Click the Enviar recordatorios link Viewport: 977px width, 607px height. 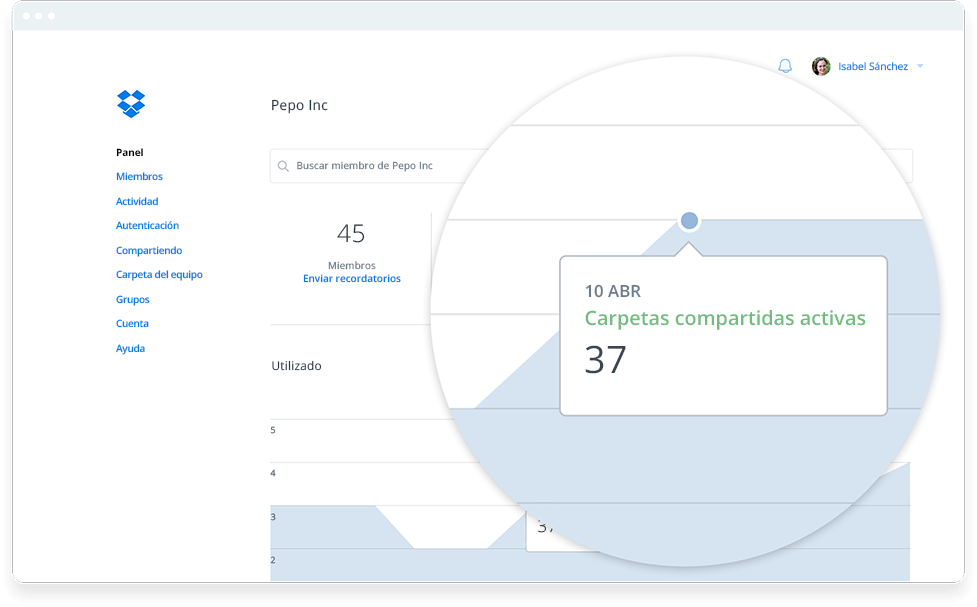352,278
